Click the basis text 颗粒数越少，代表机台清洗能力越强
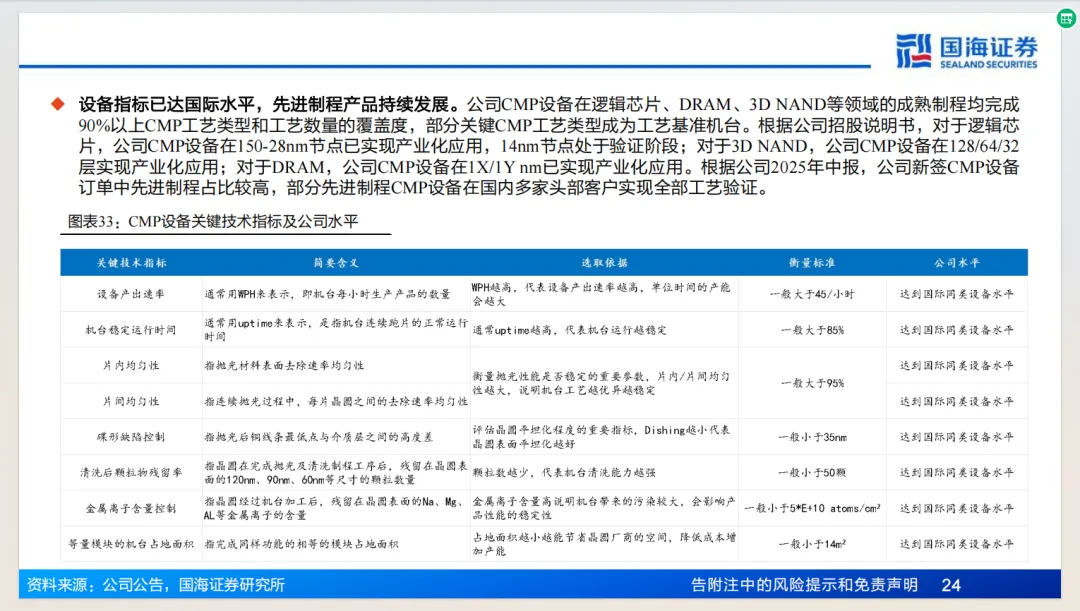Viewport: 1080px width, 611px height. coord(564,473)
